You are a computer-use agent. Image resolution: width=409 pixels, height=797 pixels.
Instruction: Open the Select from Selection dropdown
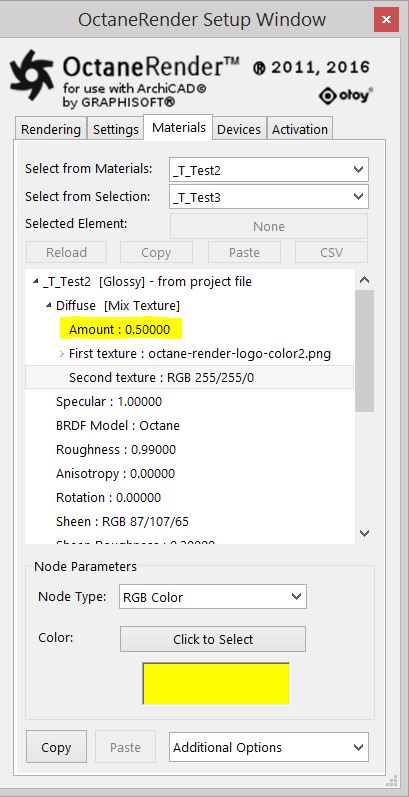coord(269,197)
